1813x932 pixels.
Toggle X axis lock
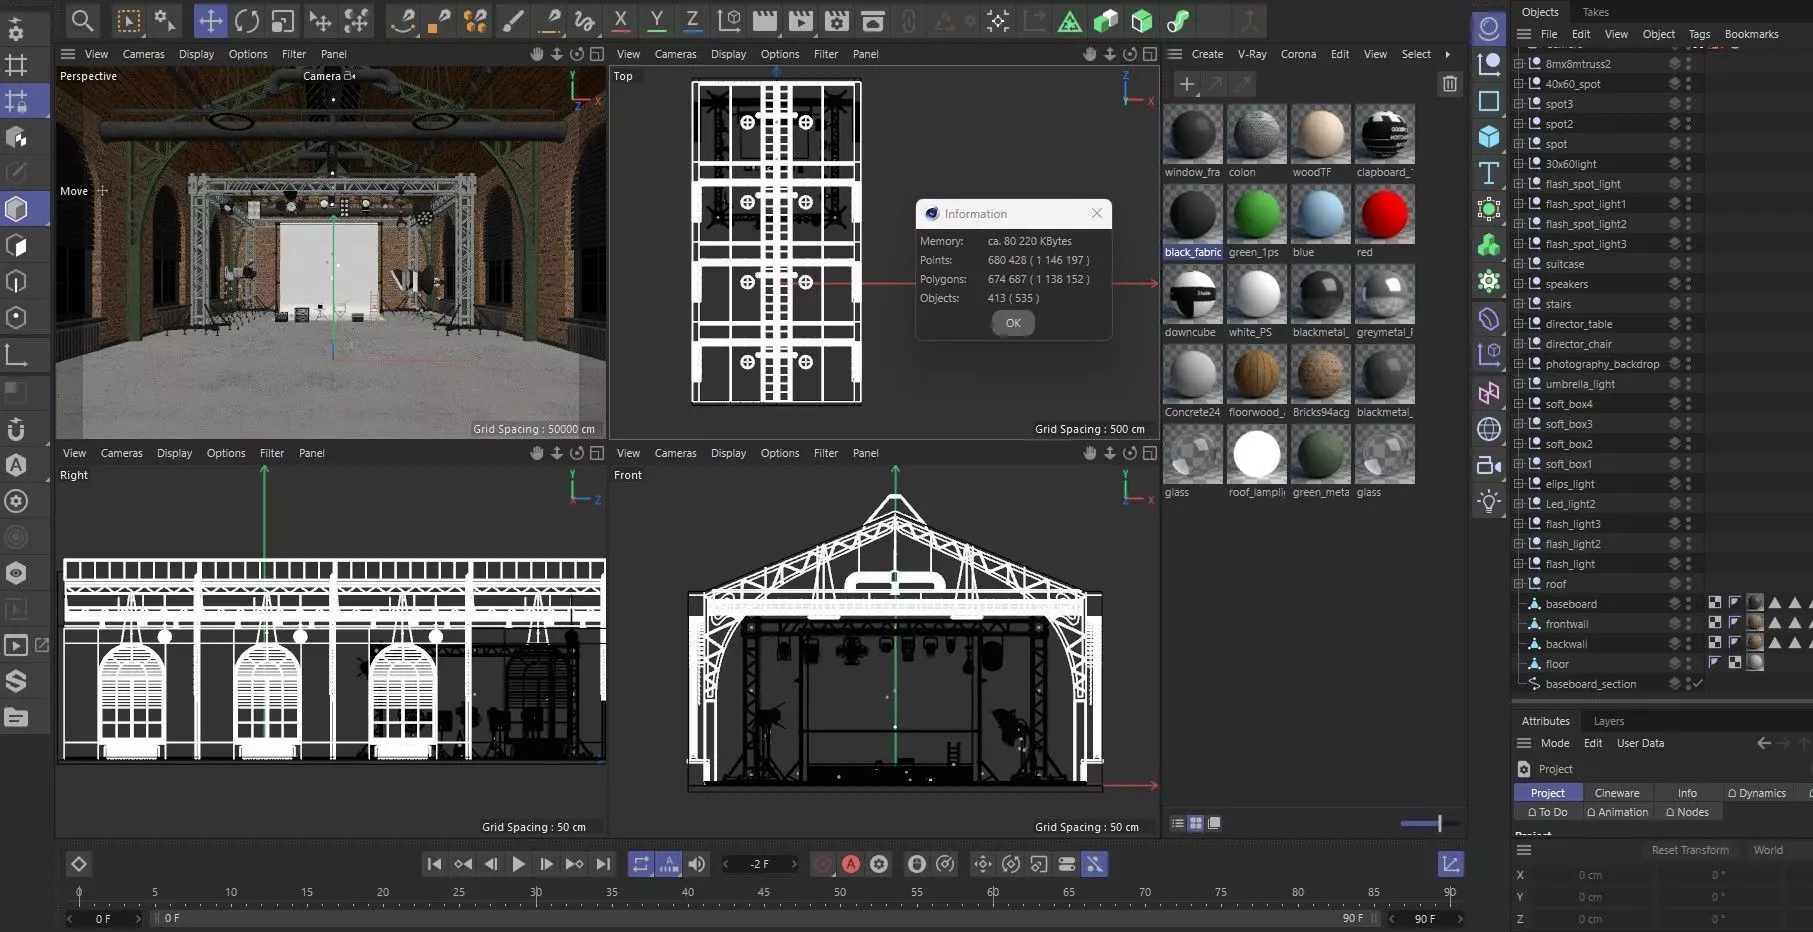tap(621, 21)
